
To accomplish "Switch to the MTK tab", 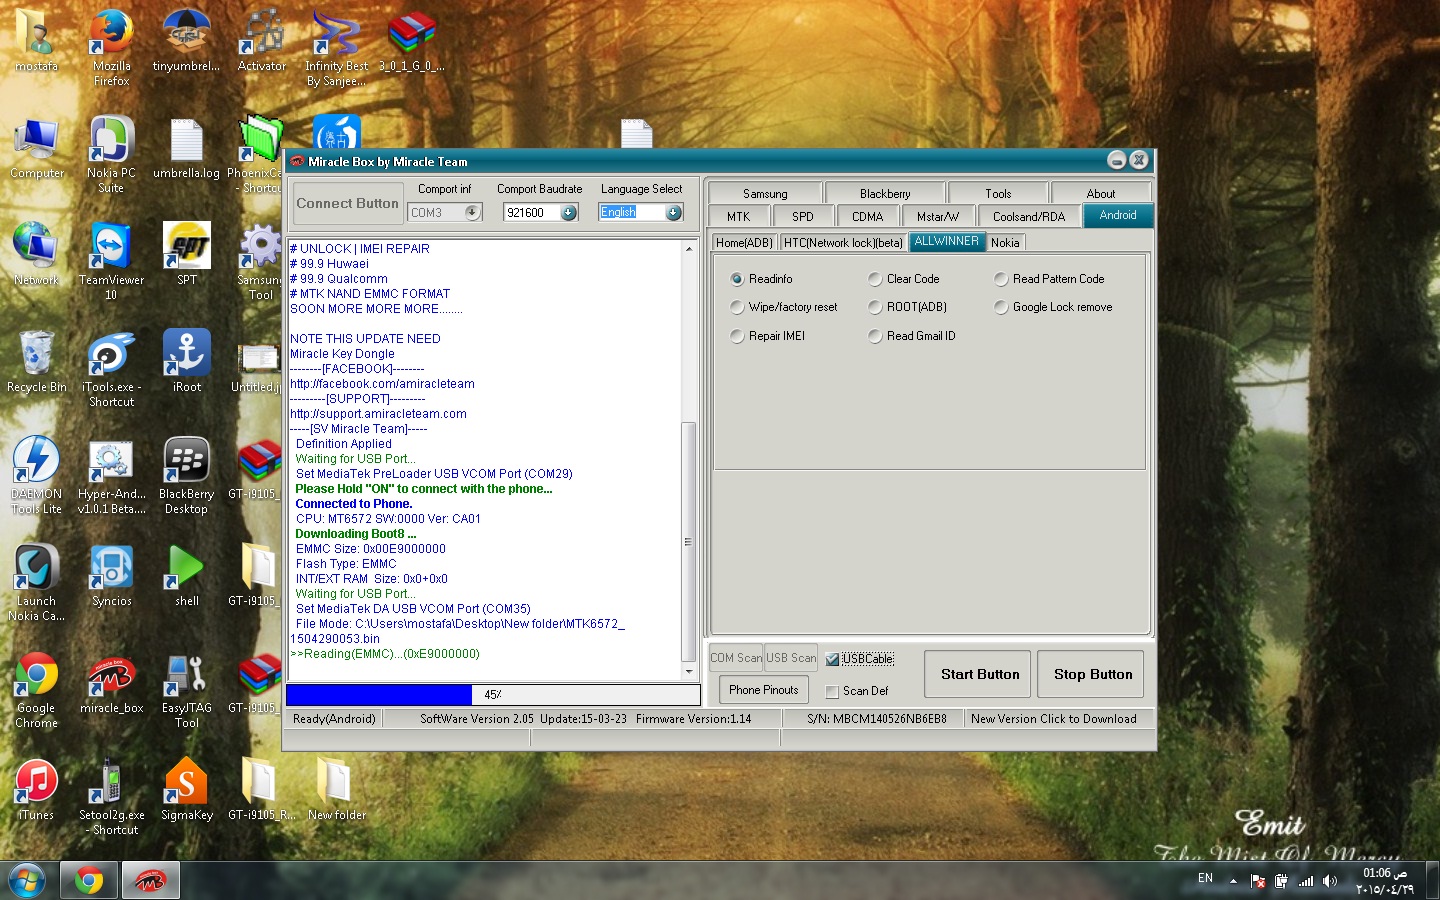I will point(739,216).
